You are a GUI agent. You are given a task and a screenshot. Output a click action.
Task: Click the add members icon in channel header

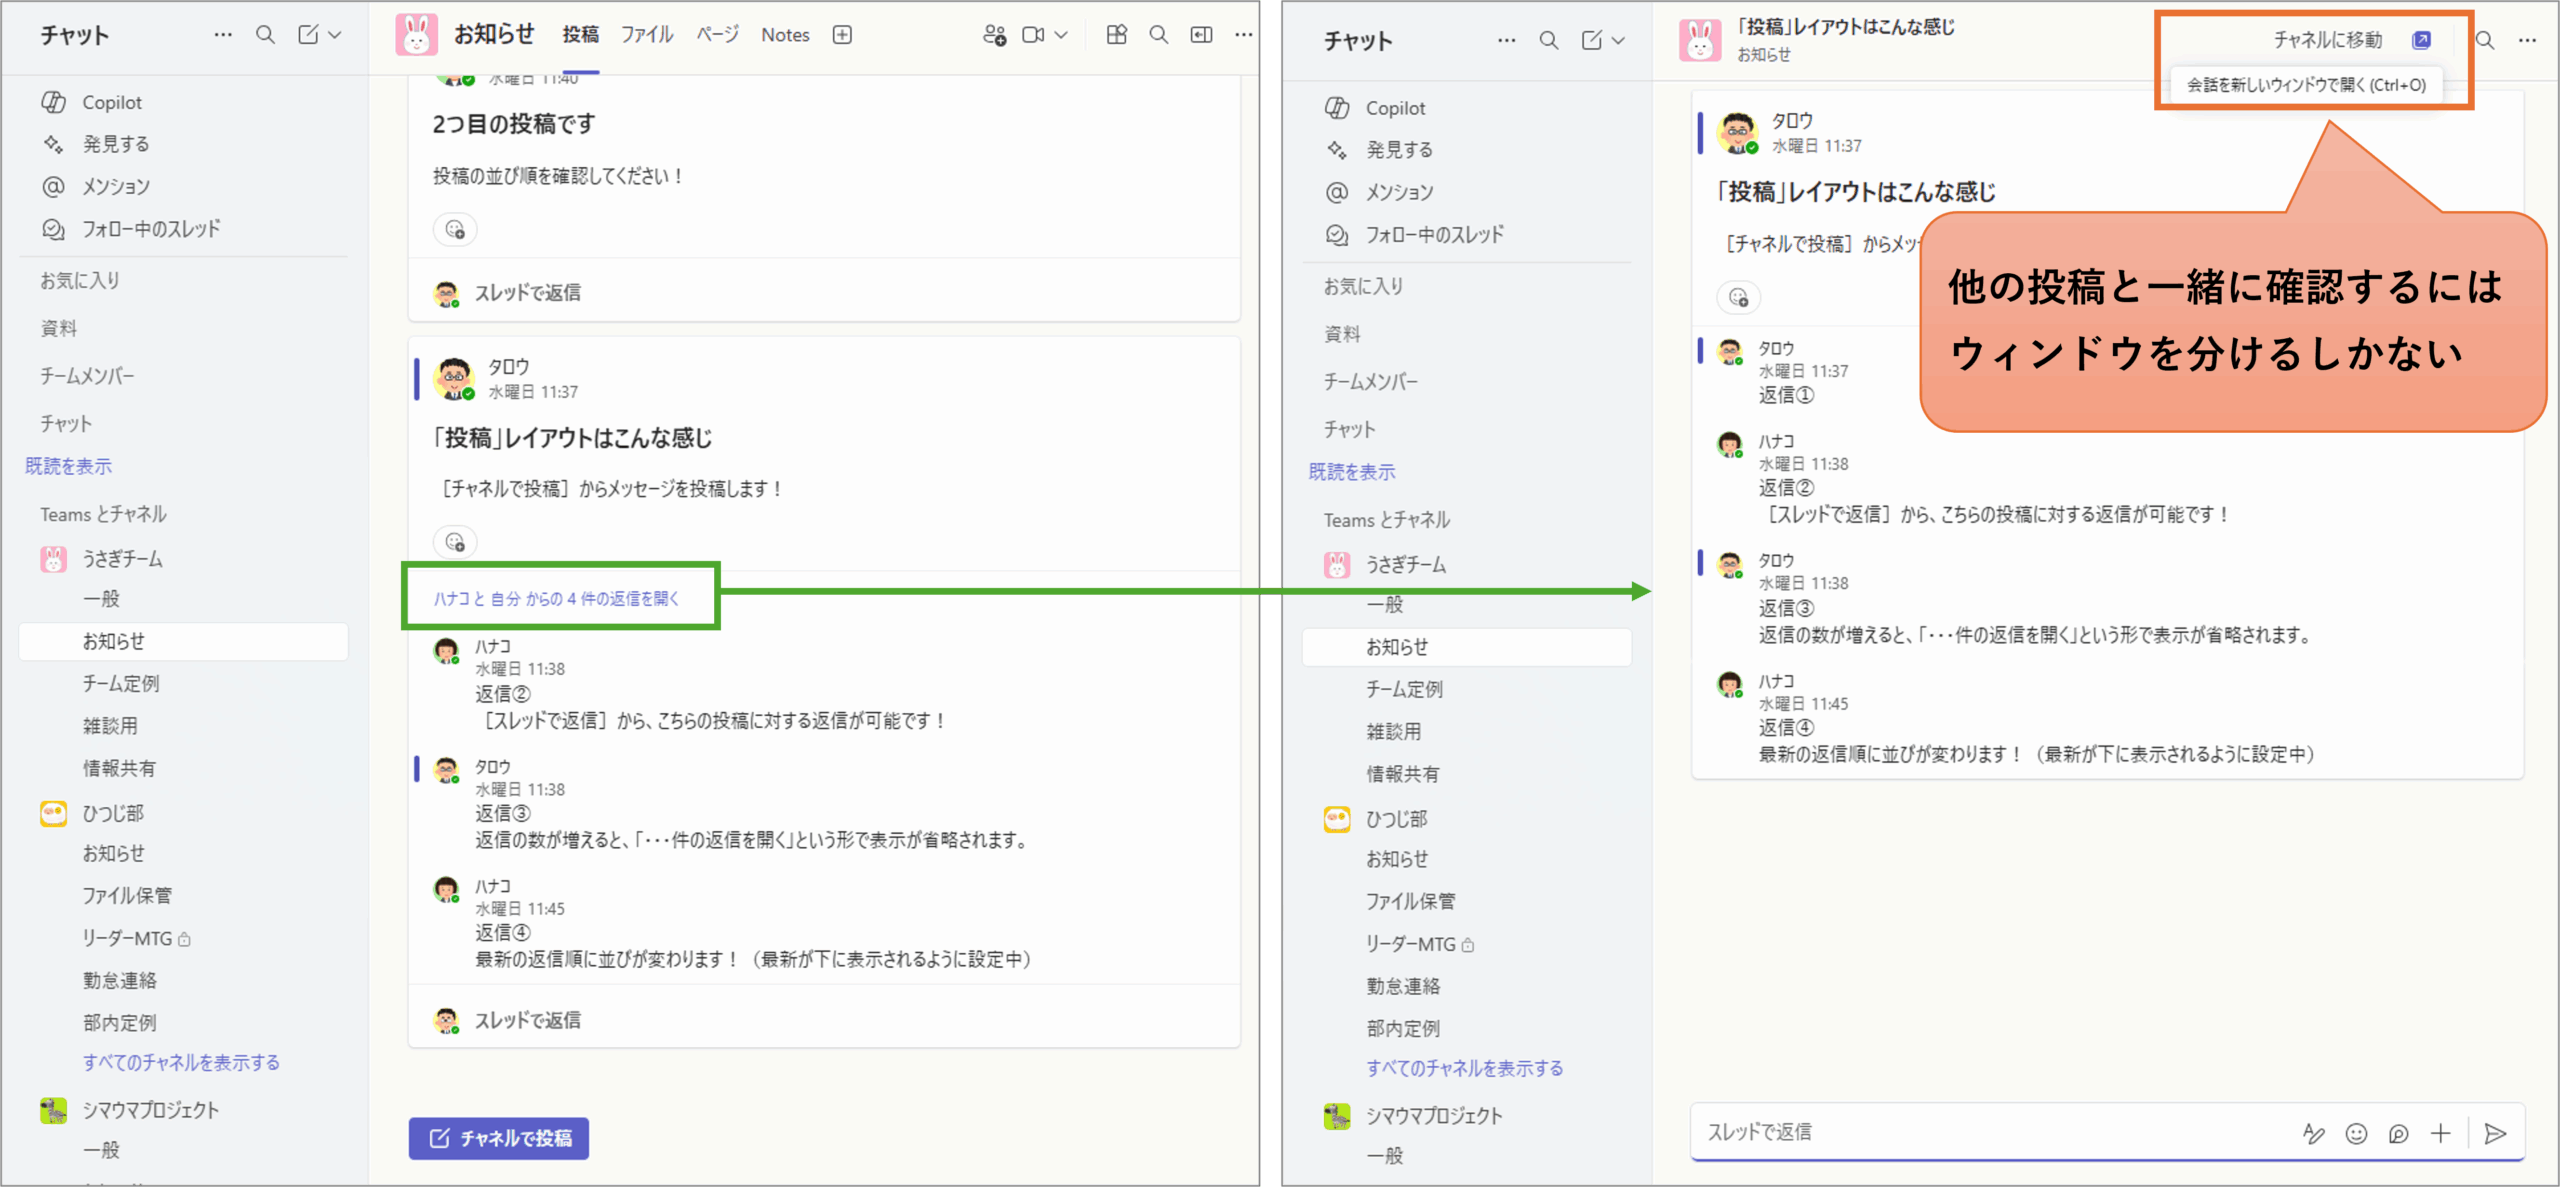pos(993,35)
